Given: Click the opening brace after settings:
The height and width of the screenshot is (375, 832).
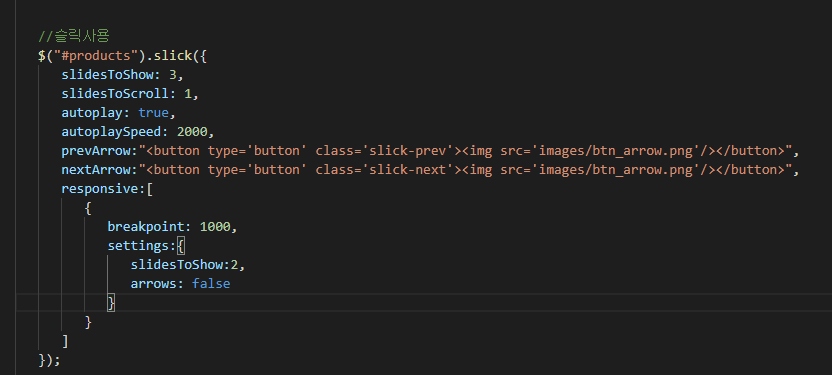Looking at the screenshot, I should (180, 246).
